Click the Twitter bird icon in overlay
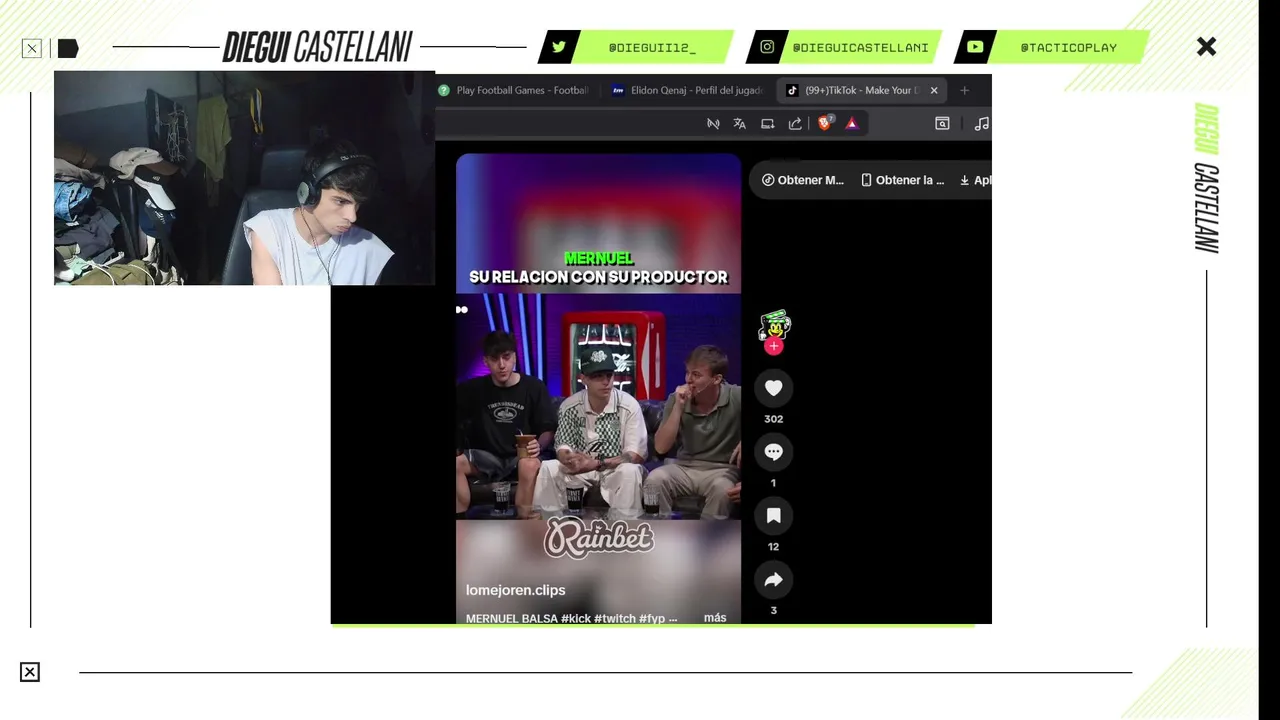Viewport: 1280px width, 720px height. click(559, 47)
